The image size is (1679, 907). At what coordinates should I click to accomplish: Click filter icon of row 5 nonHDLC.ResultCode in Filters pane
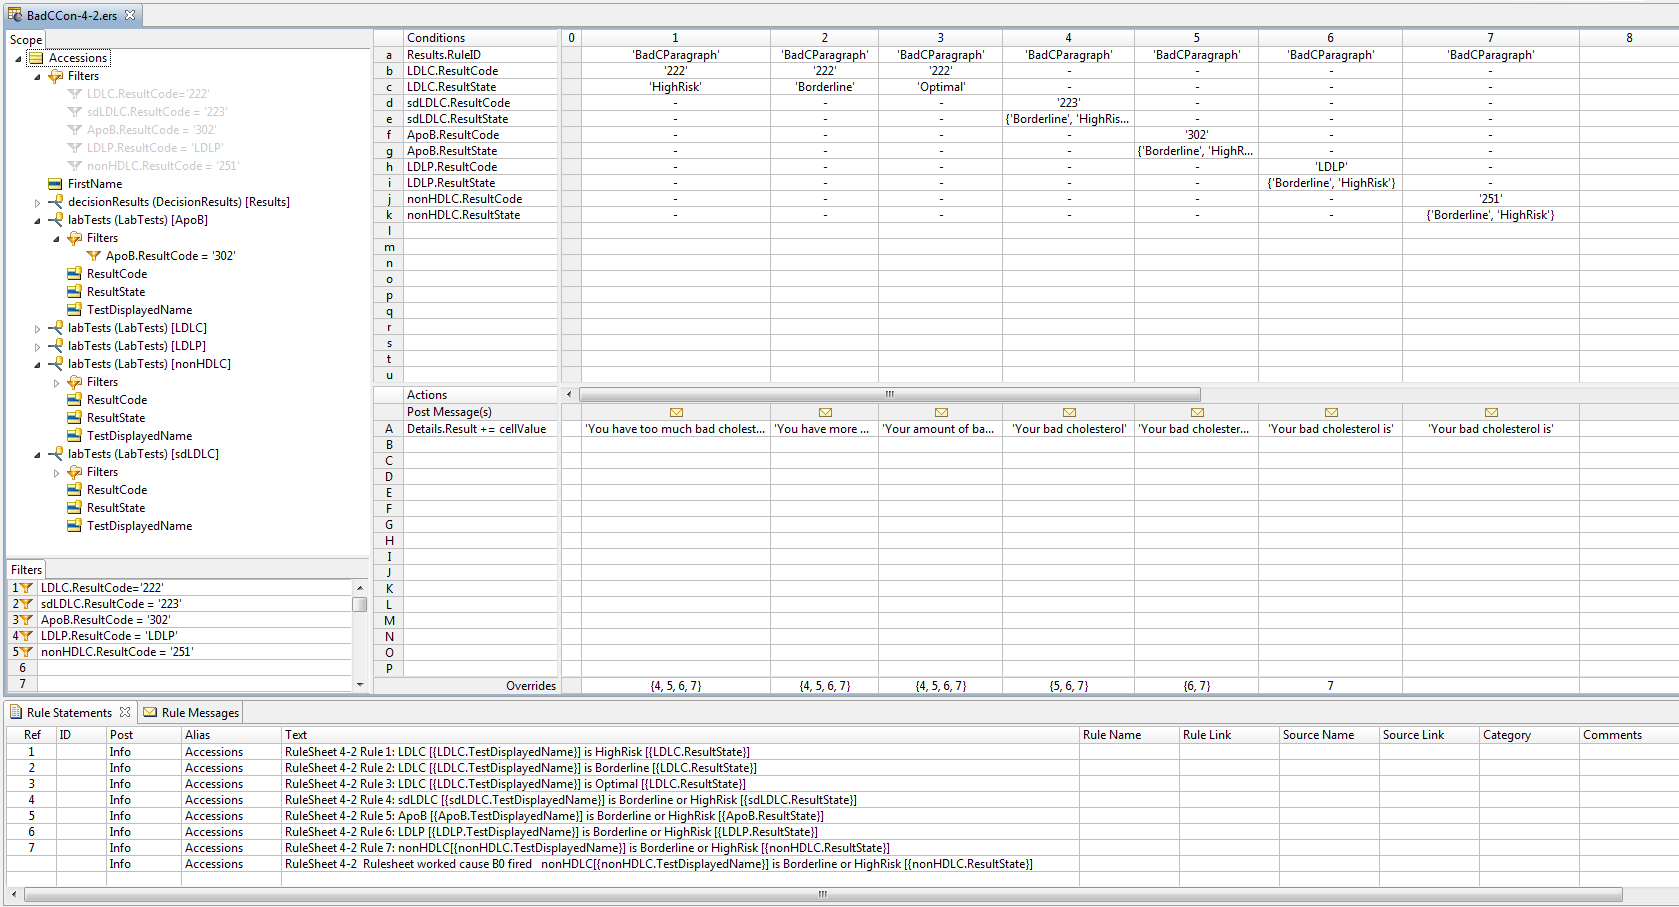[x=27, y=652]
